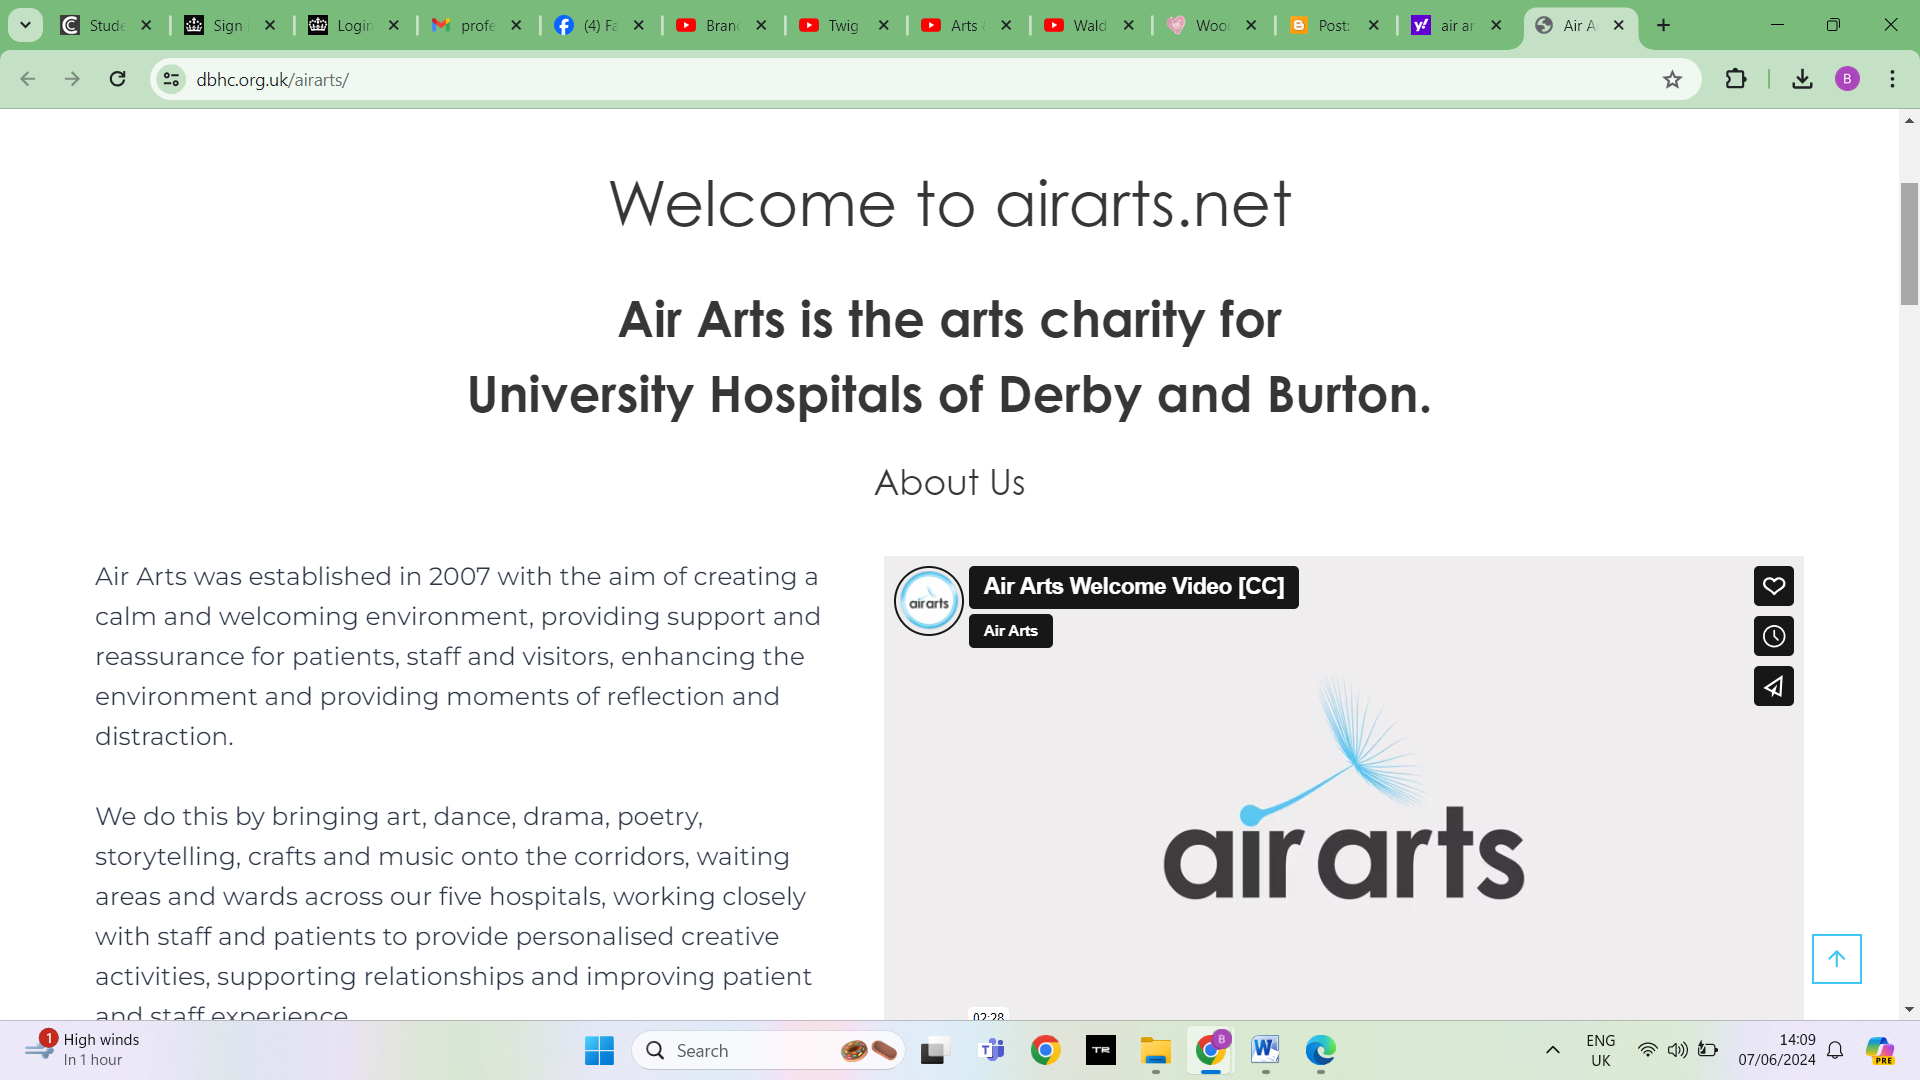
Task: Open the Chrome Extensions menu
Action: point(1736,79)
